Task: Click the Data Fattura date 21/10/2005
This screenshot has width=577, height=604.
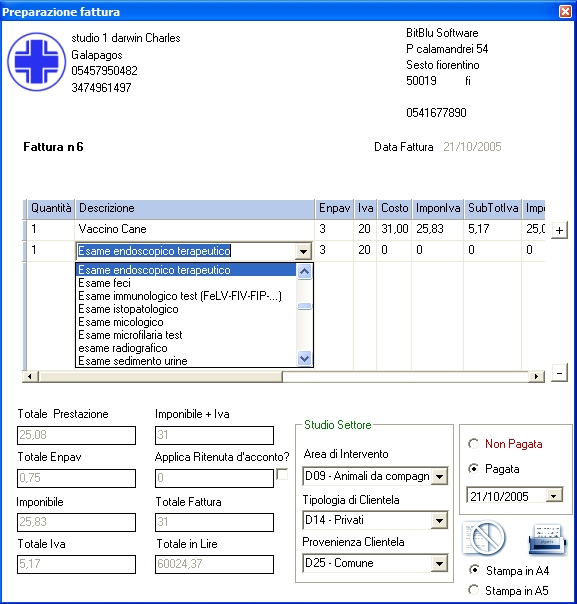Action: pos(472,147)
